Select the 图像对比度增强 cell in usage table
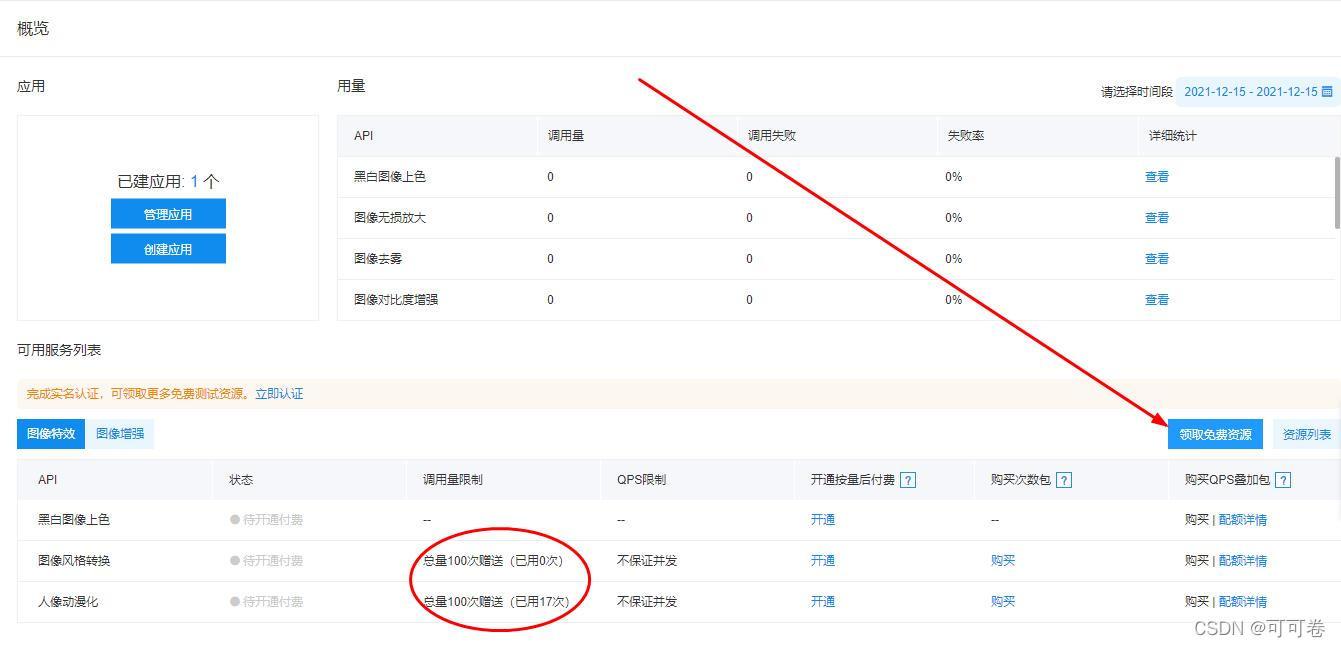Viewport: 1341px width, 647px height. (x=396, y=300)
